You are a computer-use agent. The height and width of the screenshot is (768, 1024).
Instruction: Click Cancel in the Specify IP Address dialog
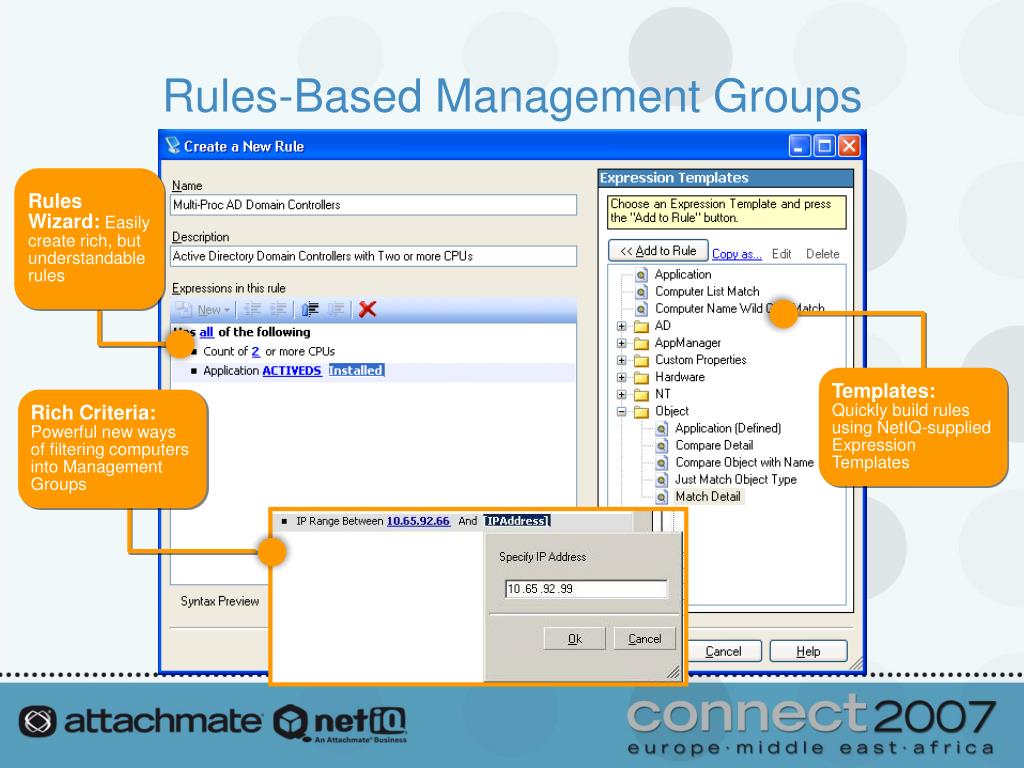click(645, 639)
